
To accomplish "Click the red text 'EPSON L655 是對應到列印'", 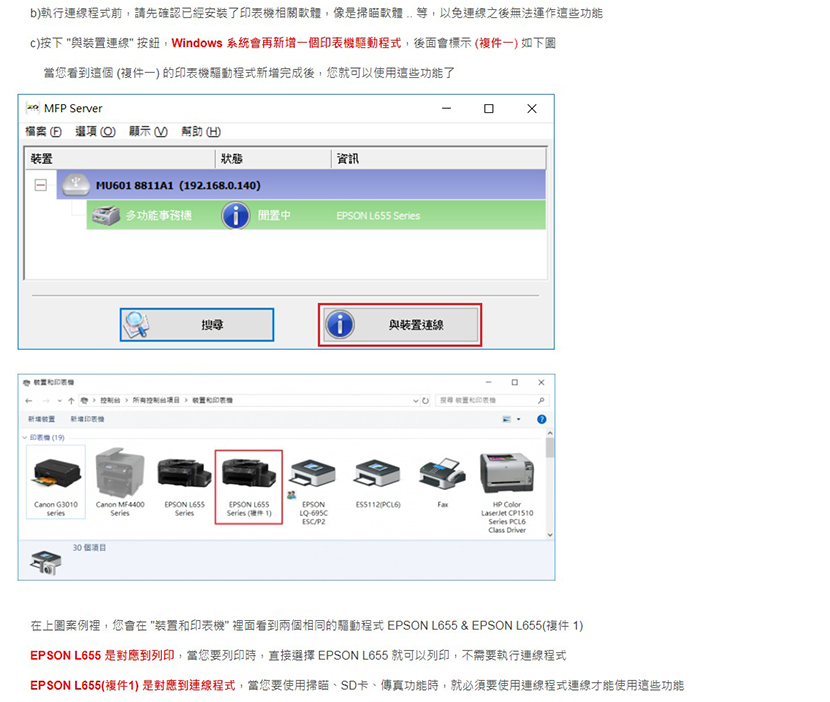I will [x=102, y=656].
